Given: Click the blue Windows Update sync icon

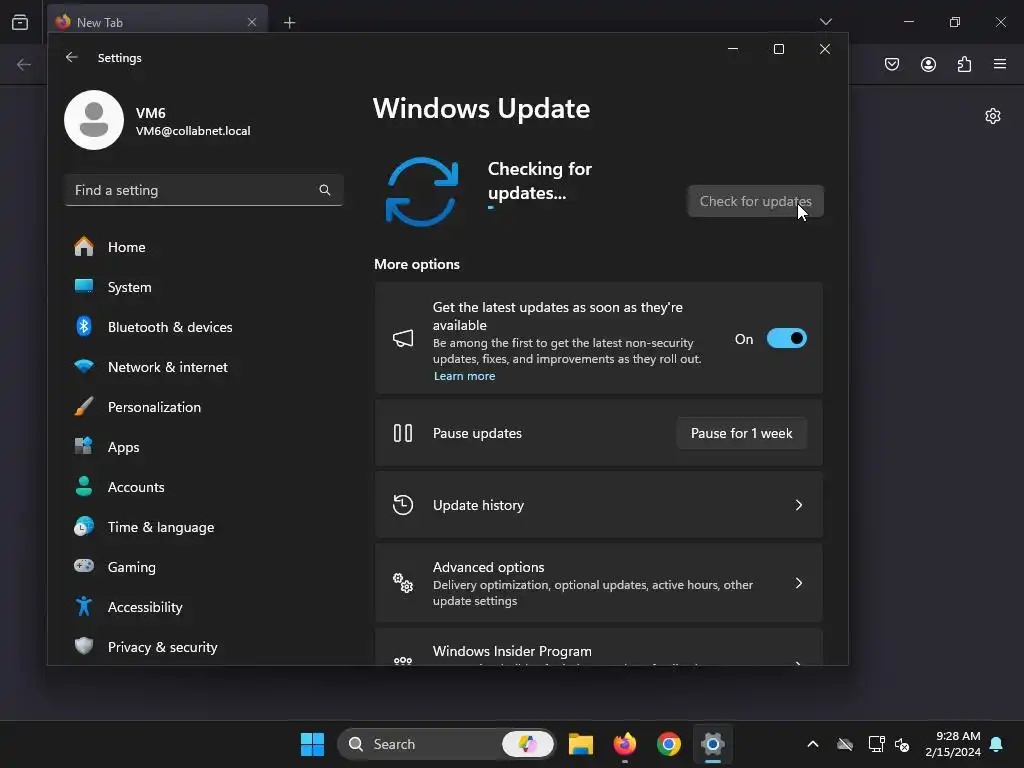Looking at the screenshot, I should point(422,191).
